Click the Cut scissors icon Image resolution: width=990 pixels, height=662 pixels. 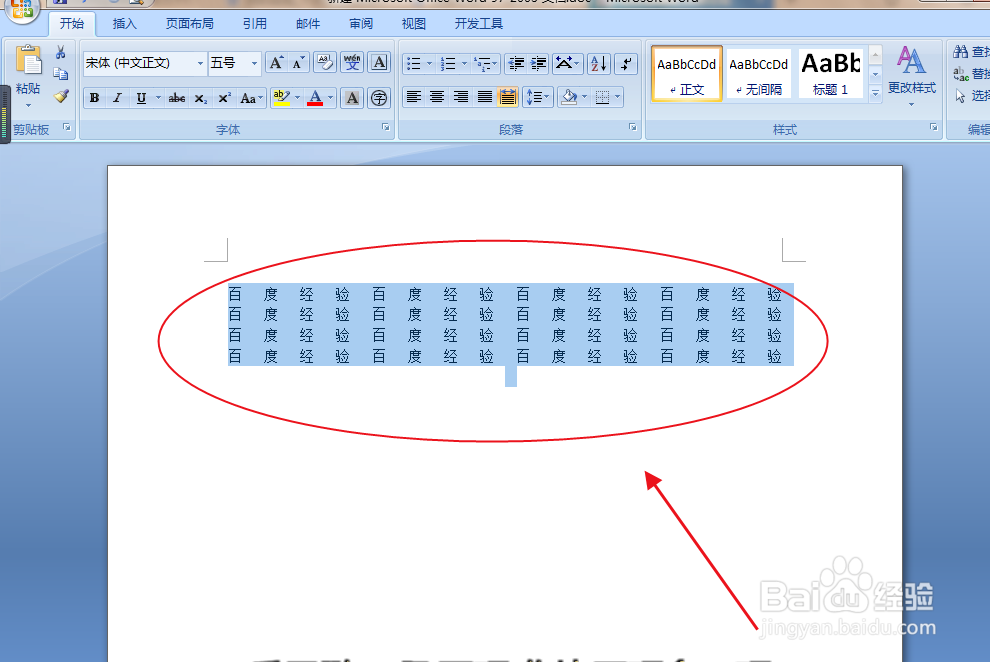point(61,52)
